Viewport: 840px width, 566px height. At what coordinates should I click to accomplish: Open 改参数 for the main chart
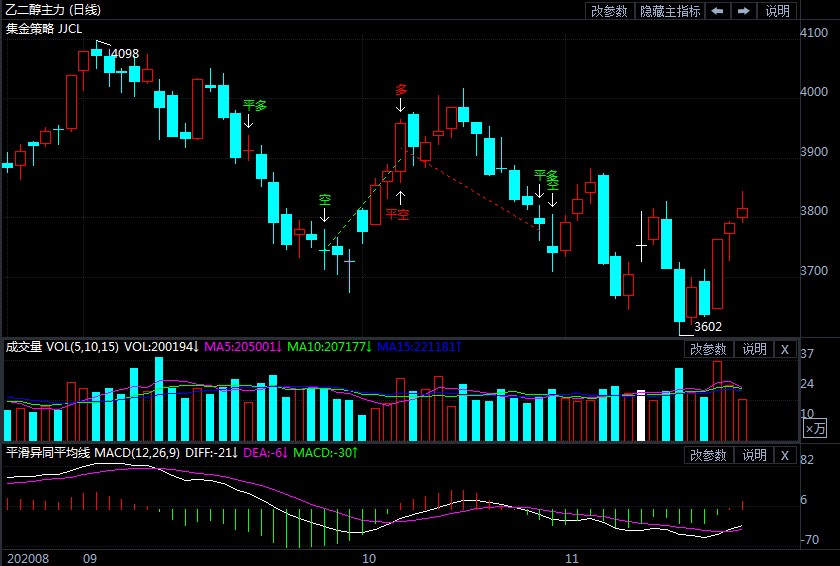pos(609,11)
